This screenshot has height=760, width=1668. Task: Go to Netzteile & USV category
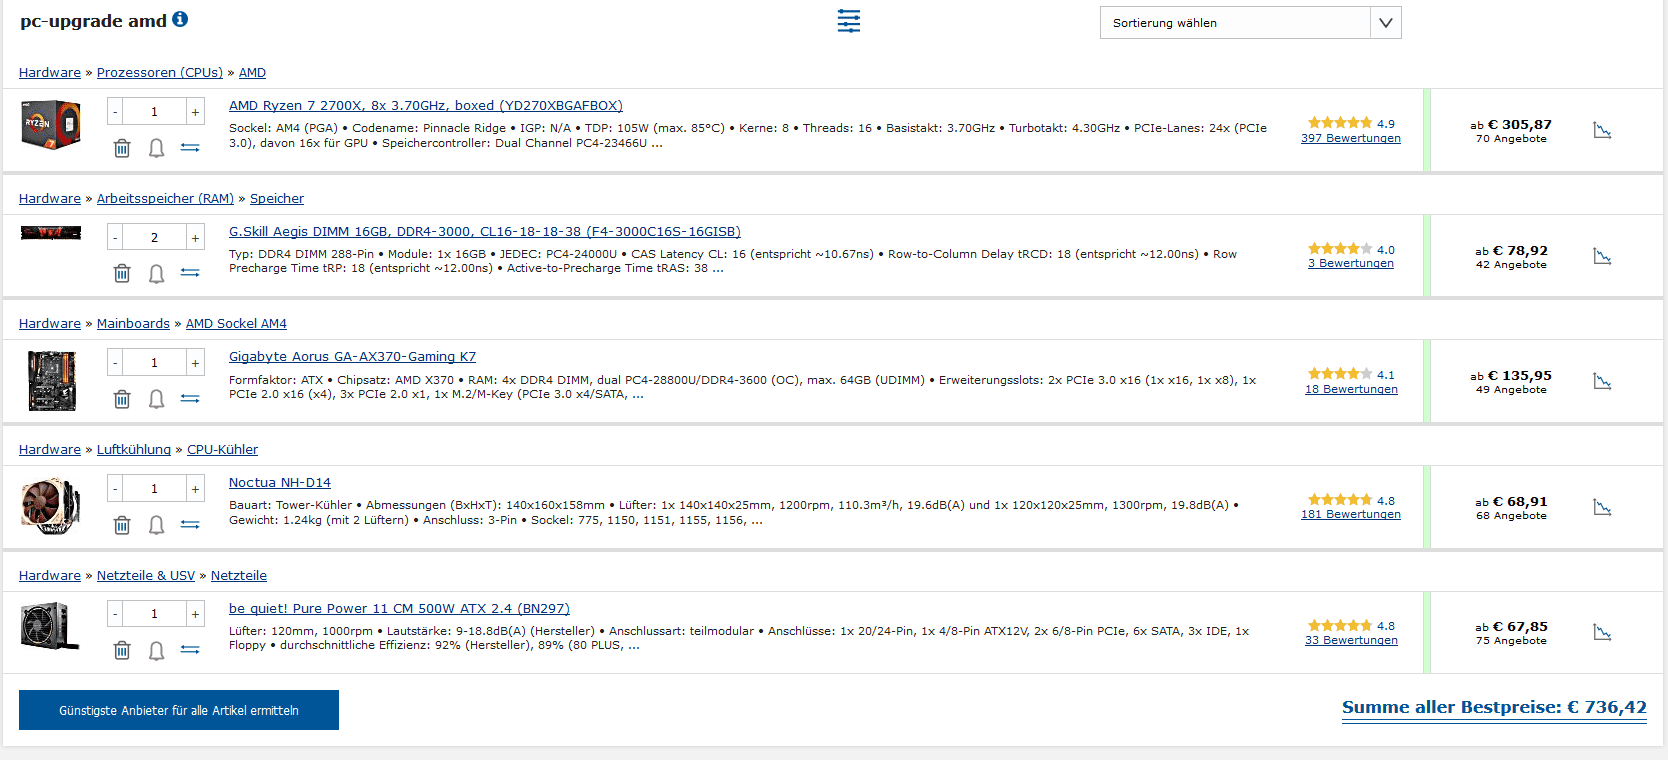click(146, 576)
